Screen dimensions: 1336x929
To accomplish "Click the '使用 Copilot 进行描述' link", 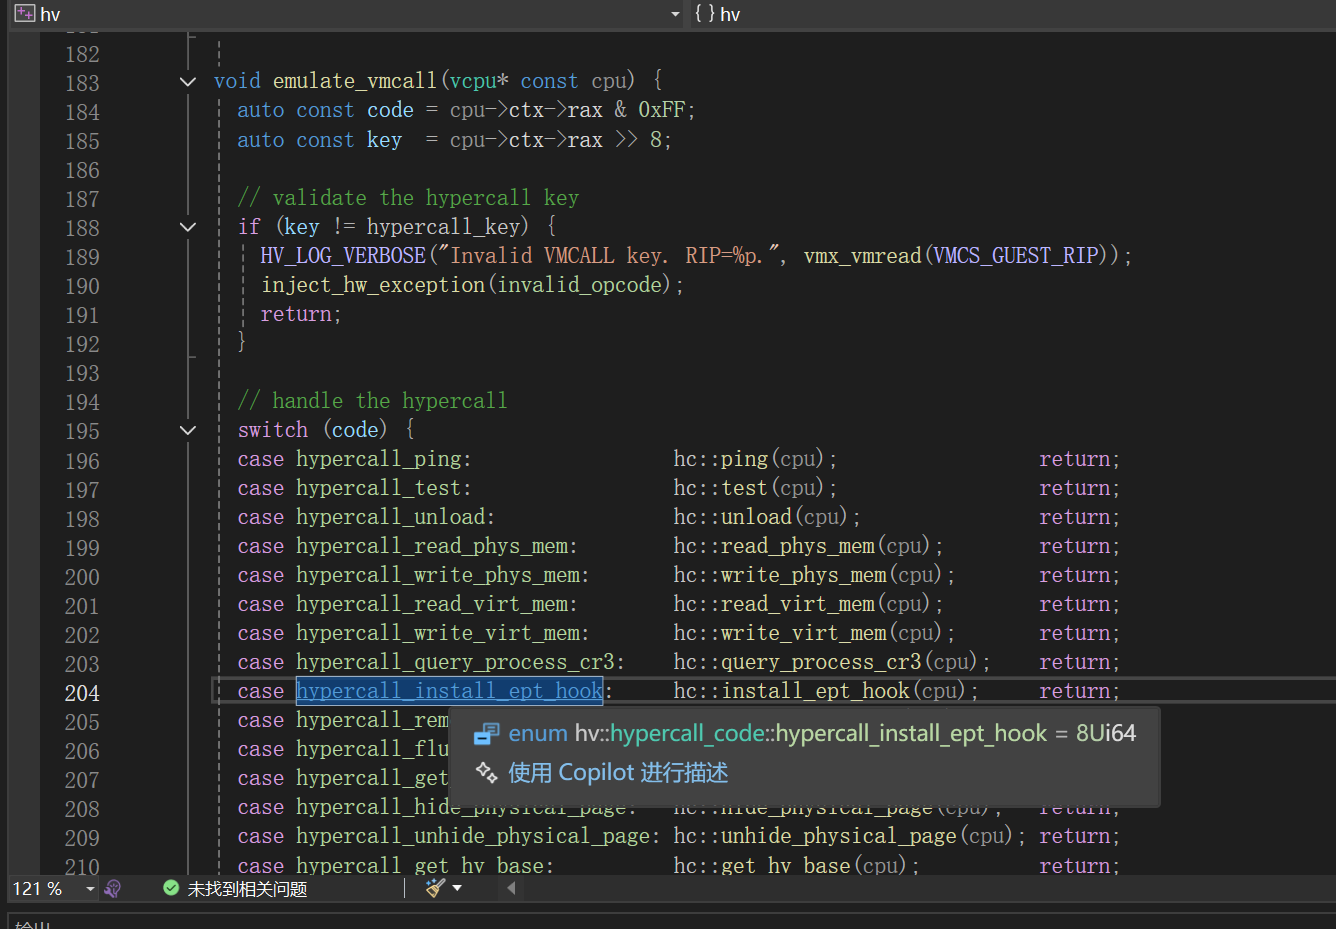I will pos(617,773).
